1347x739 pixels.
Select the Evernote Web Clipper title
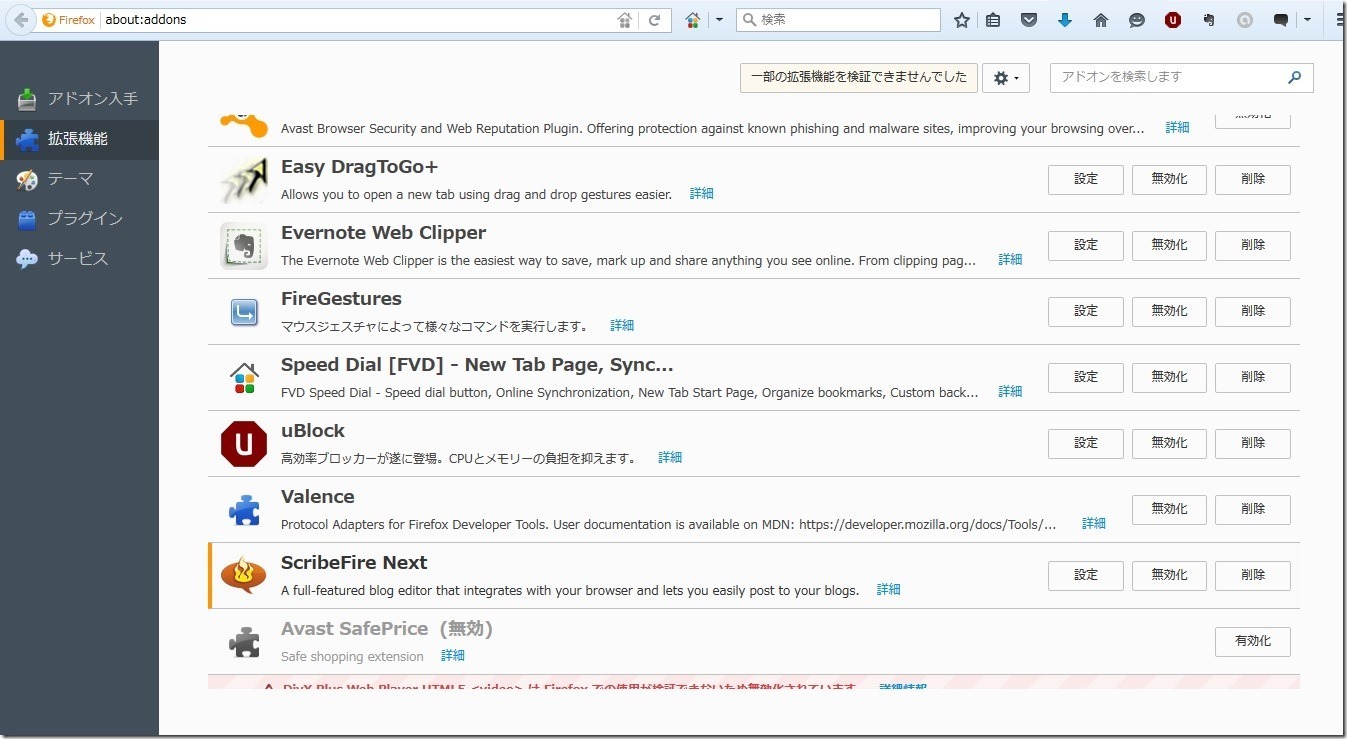coord(383,233)
